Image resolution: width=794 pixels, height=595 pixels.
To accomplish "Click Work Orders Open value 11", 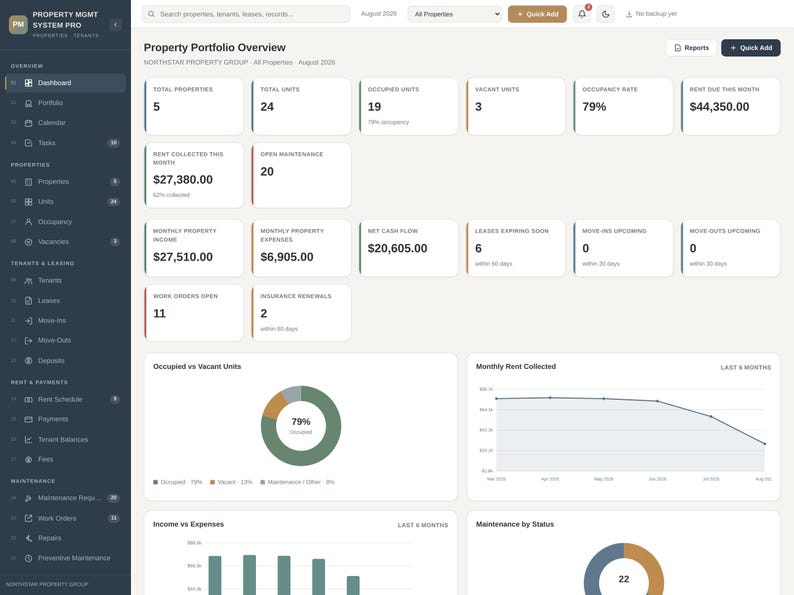I will pos(159,313).
